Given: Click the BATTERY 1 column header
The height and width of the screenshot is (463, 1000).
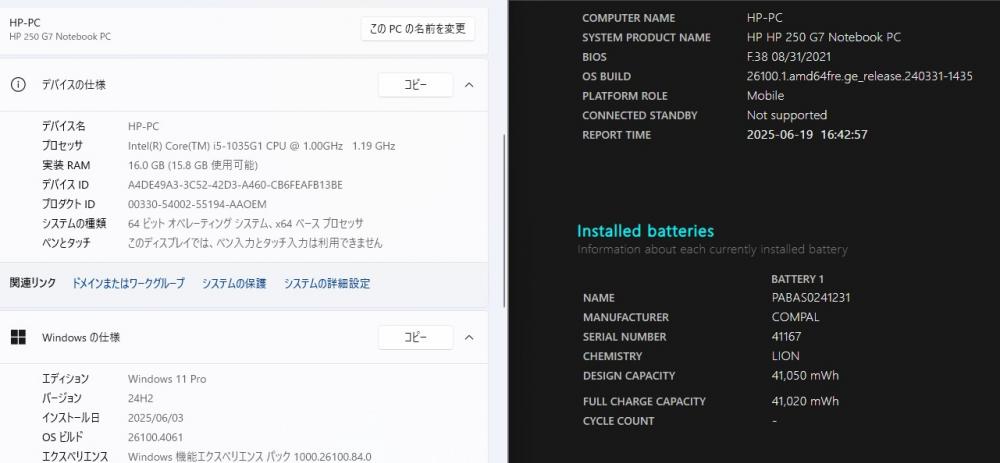Looking at the screenshot, I should click(x=798, y=279).
